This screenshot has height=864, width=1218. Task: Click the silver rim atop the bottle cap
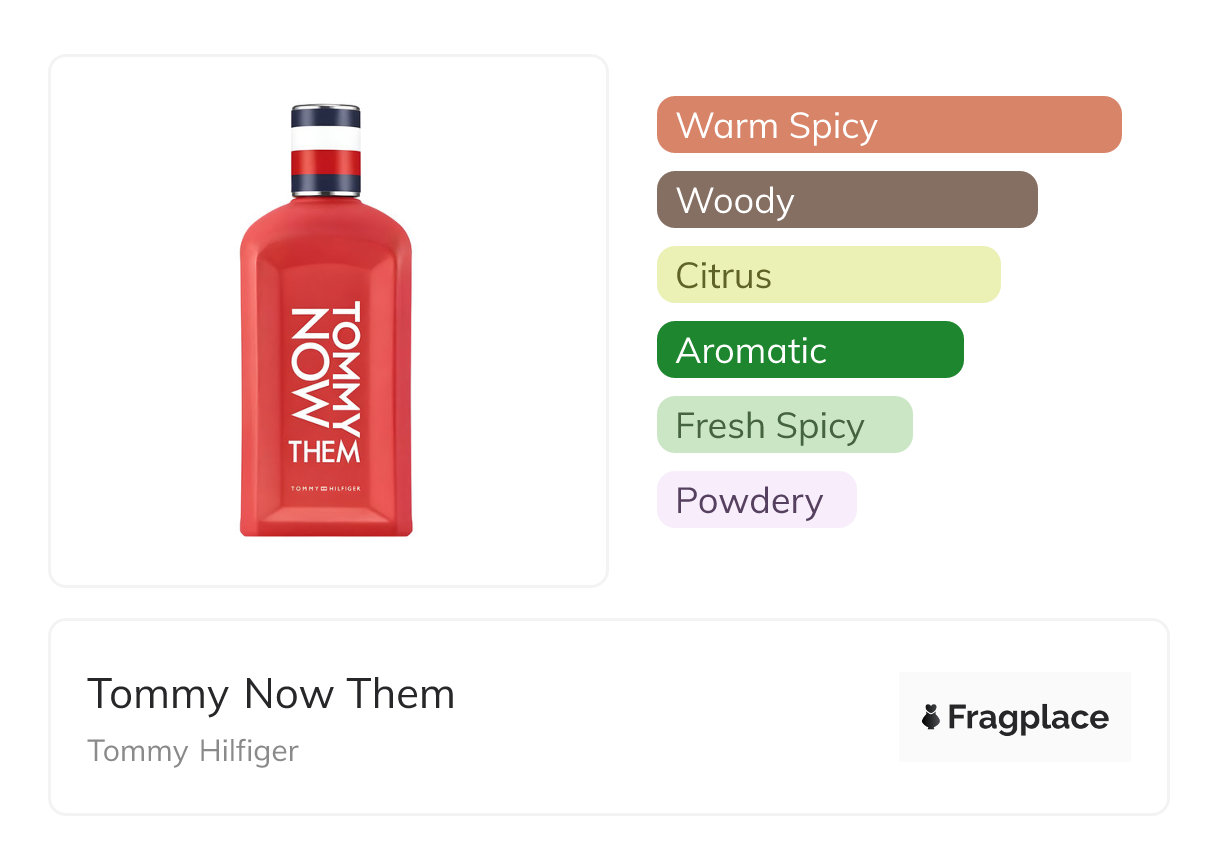pyautogui.click(x=326, y=107)
